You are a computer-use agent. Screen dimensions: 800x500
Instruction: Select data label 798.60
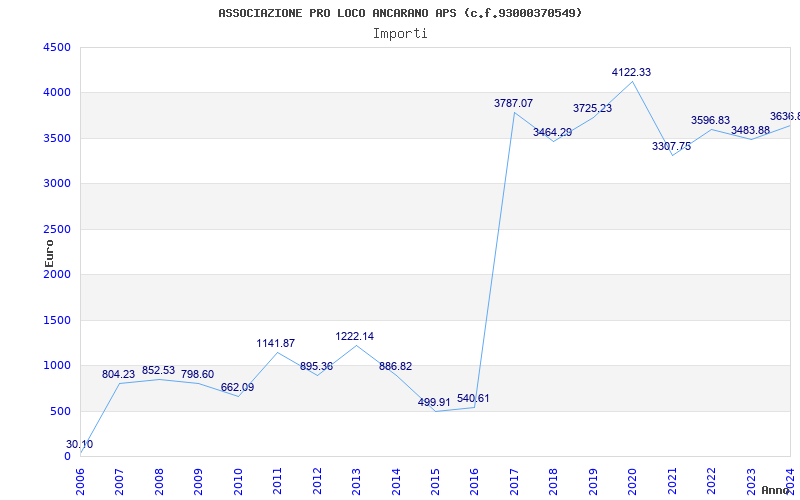point(197,374)
